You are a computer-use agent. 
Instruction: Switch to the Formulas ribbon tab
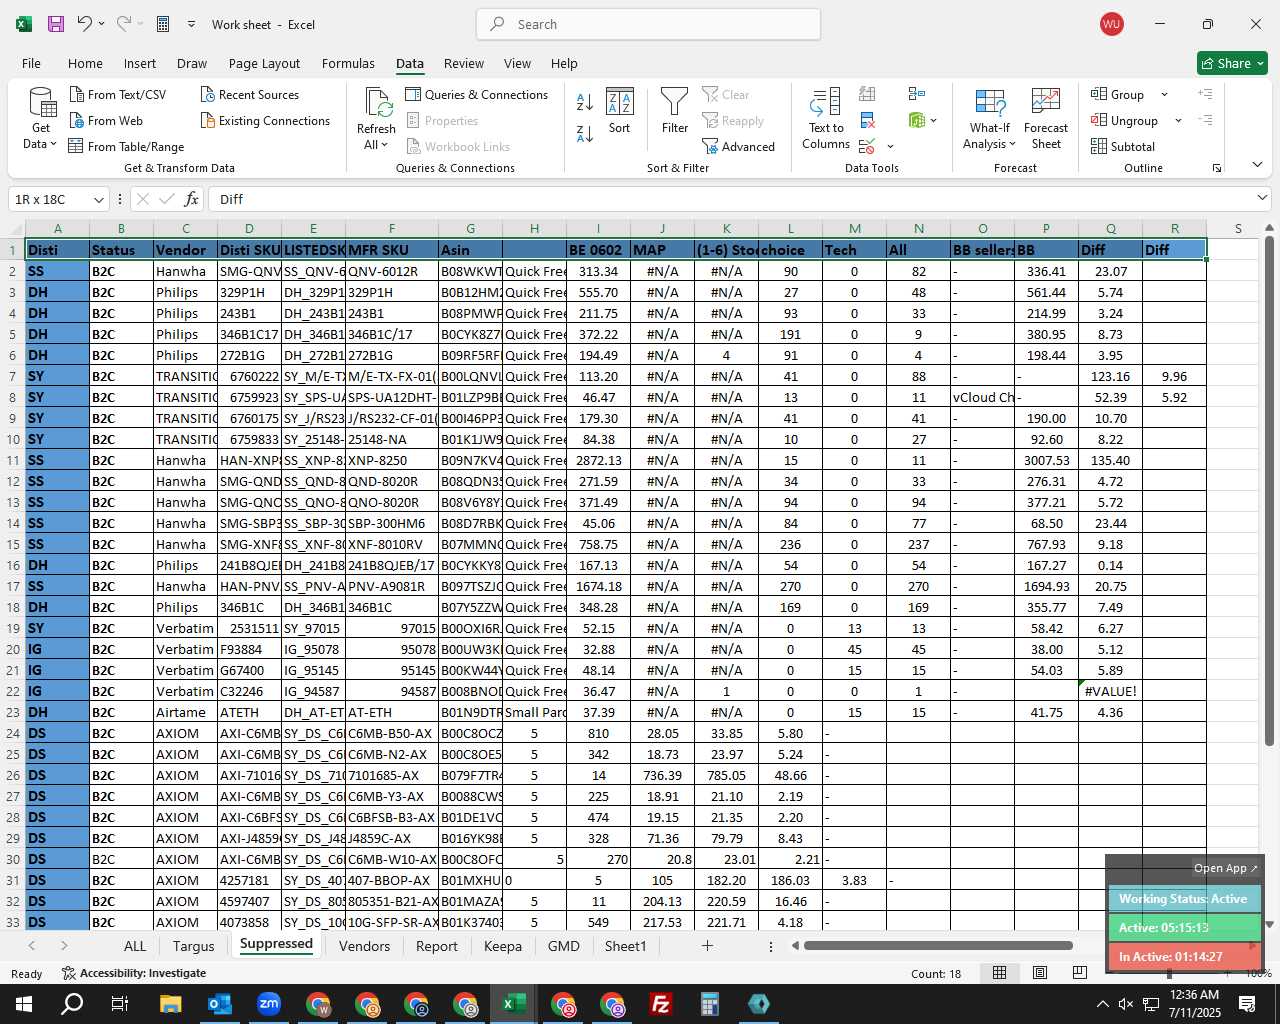[x=348, y=63]
